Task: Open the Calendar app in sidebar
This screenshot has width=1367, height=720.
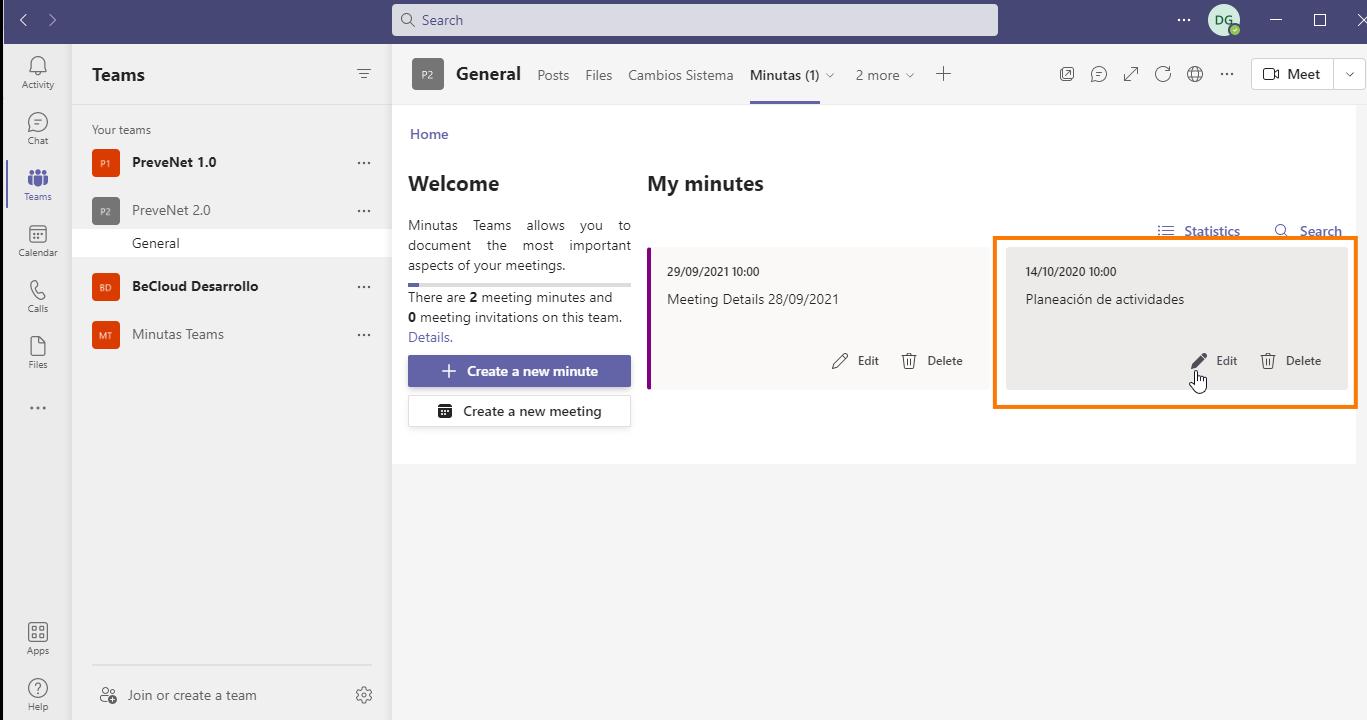Action: [38, 241]
